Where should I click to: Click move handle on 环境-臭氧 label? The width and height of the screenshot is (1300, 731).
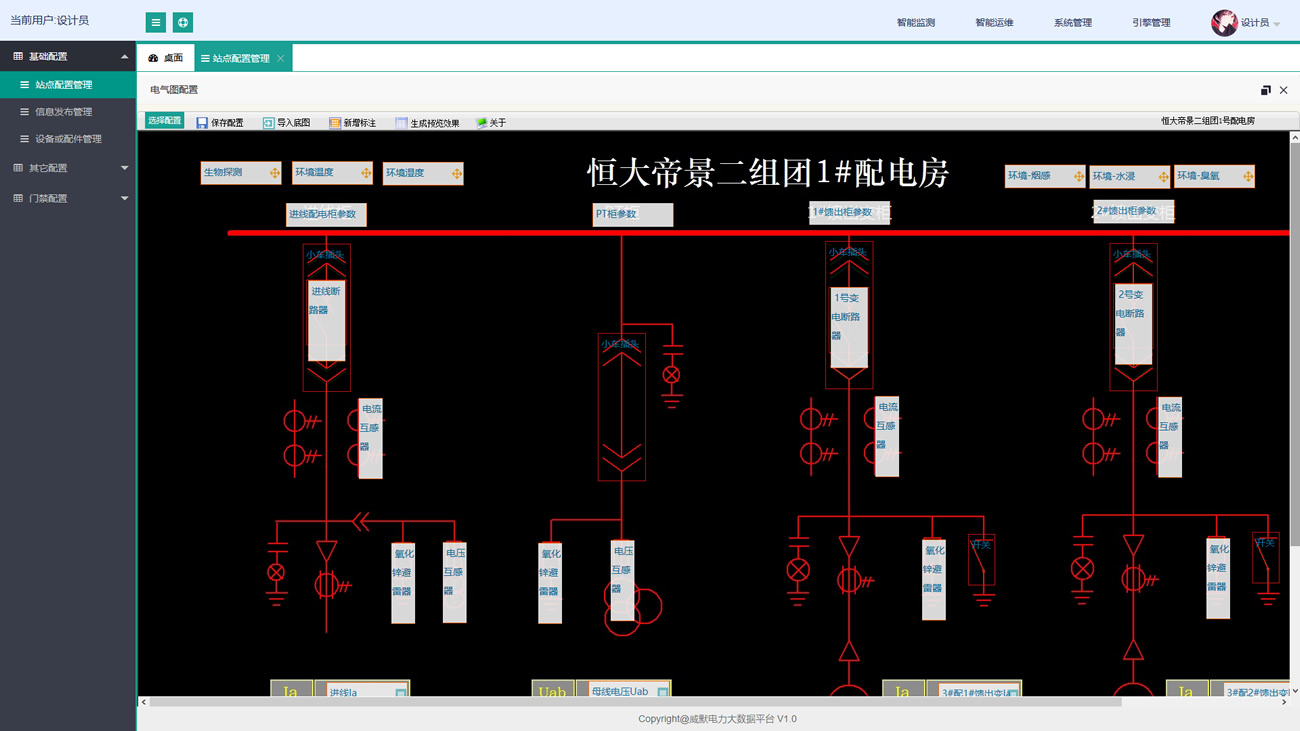coord(1248,177)
